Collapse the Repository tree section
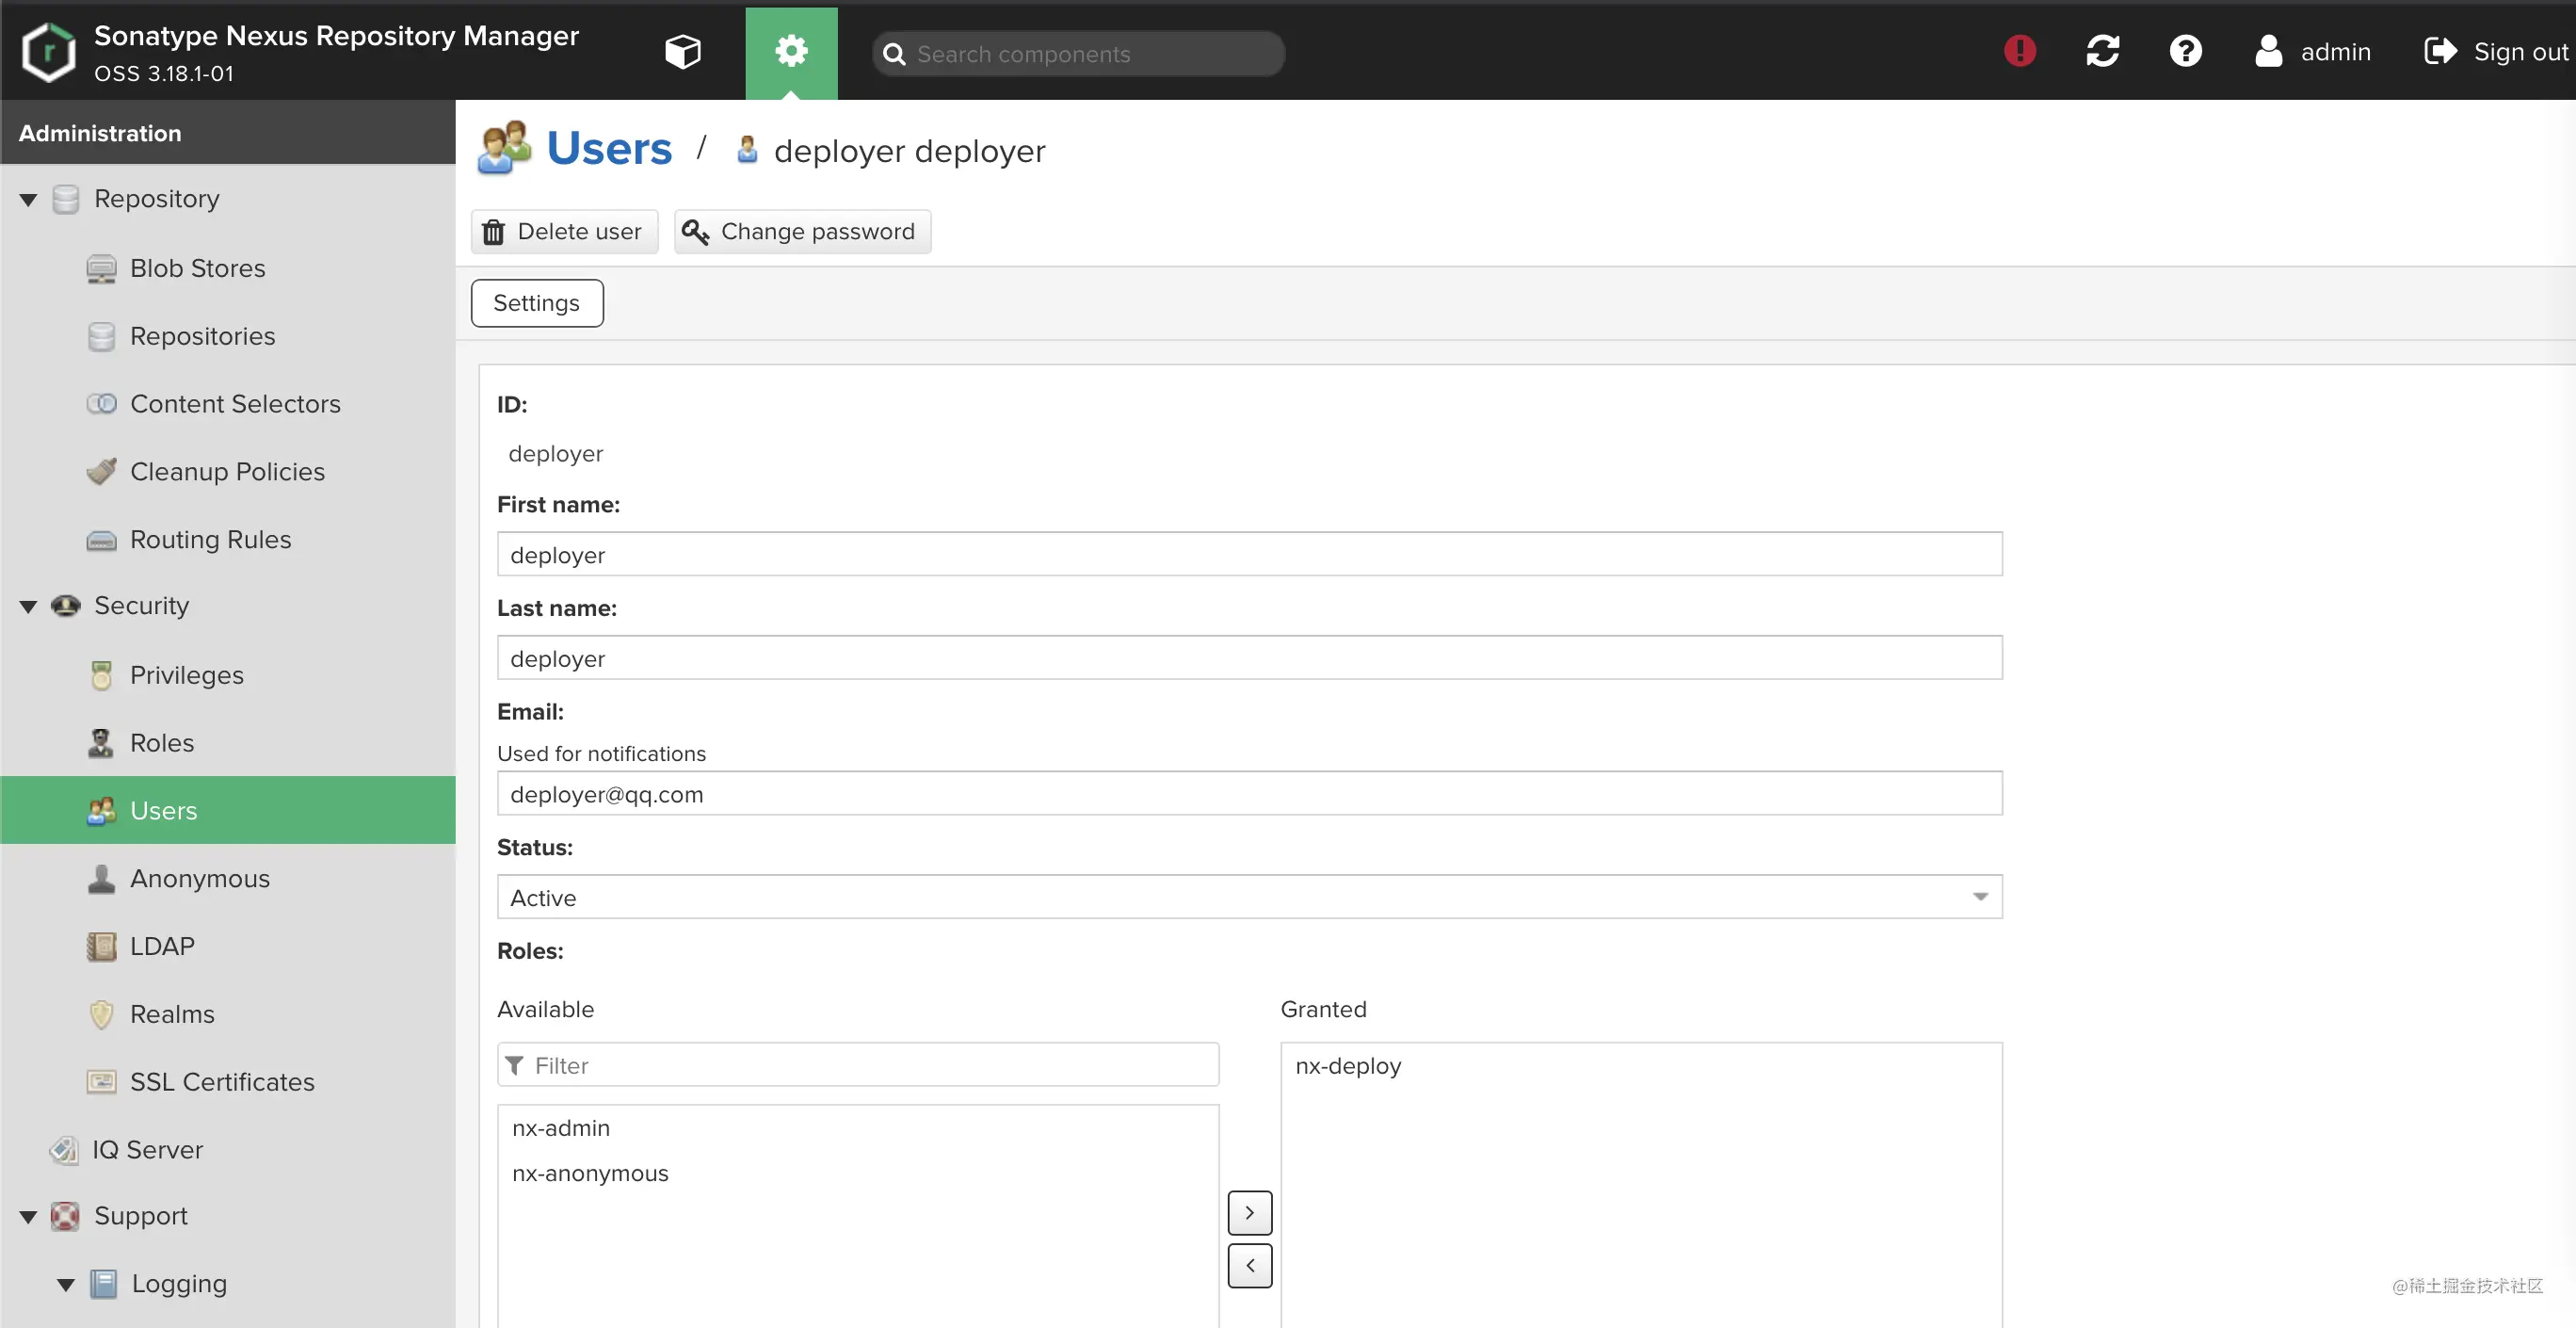Image resolution: width=2576 pixels, height=1328 pixels. [x=28, y=200]
